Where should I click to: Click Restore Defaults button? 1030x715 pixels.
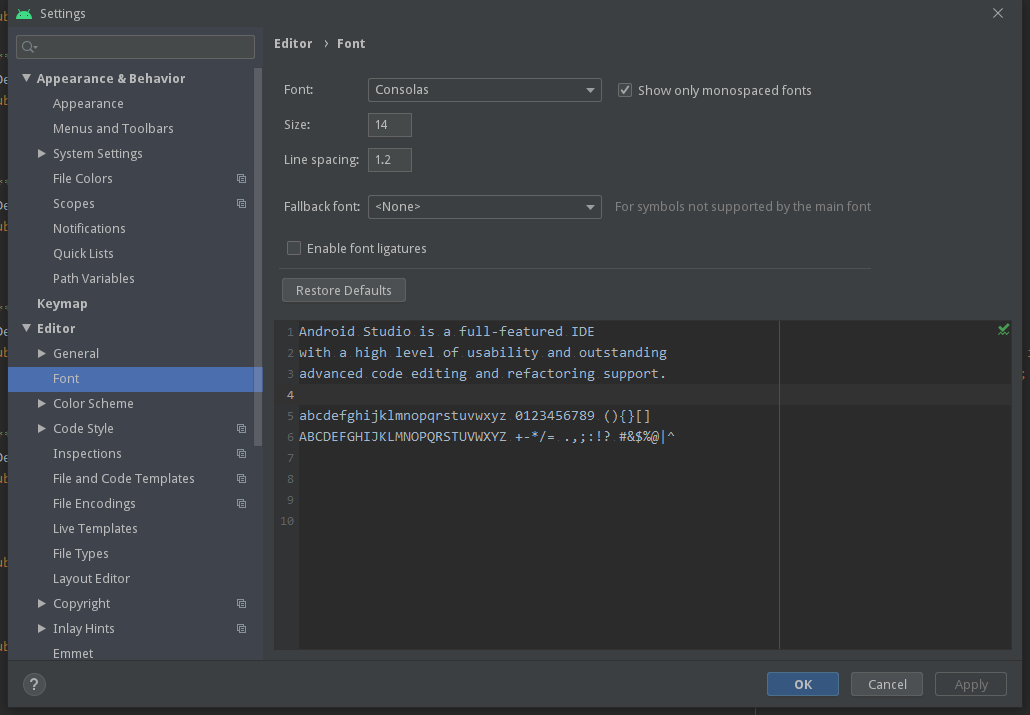click(x=344, y=290)
